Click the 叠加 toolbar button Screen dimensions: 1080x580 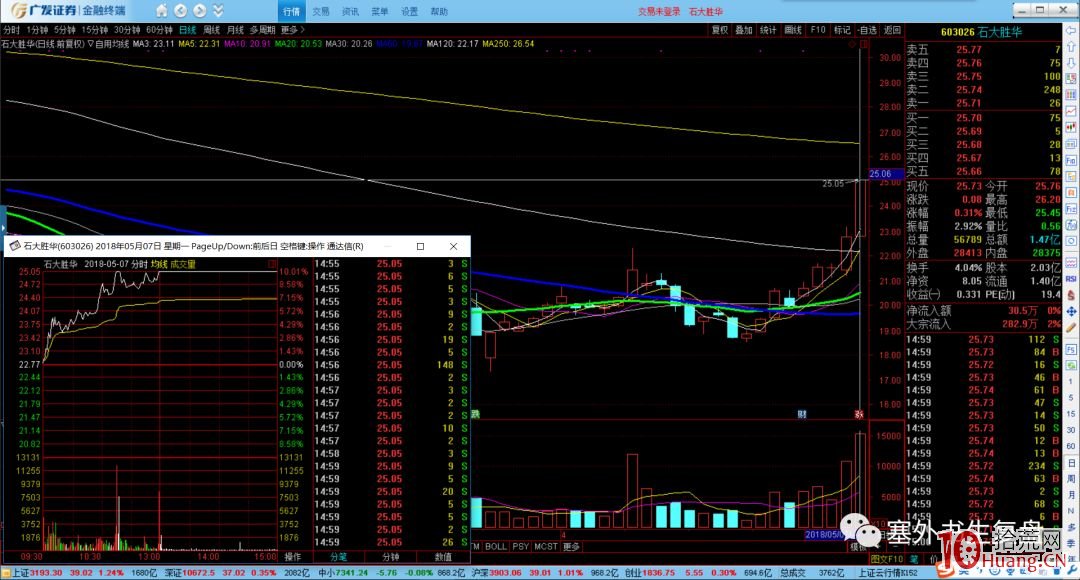[744, 30]
